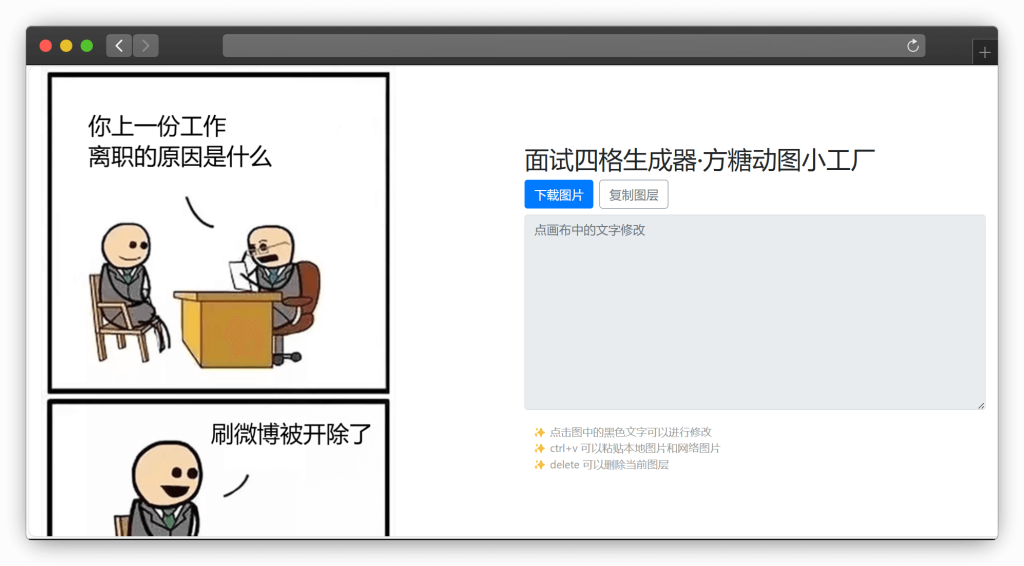Click the 点画布中的文字修改 text area

[754, 312]
